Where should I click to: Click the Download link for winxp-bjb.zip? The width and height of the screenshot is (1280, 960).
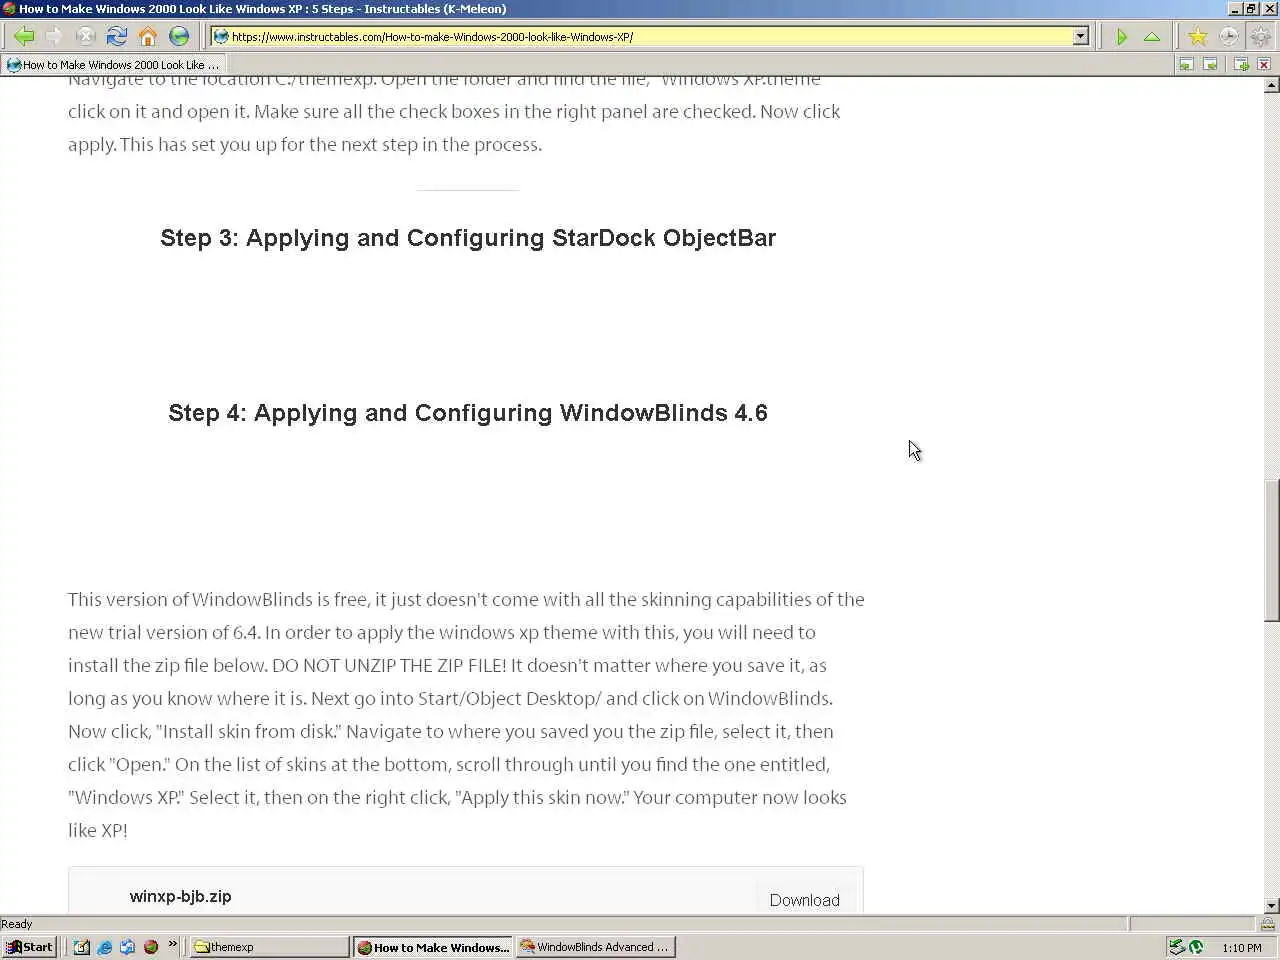click(805, 900)
